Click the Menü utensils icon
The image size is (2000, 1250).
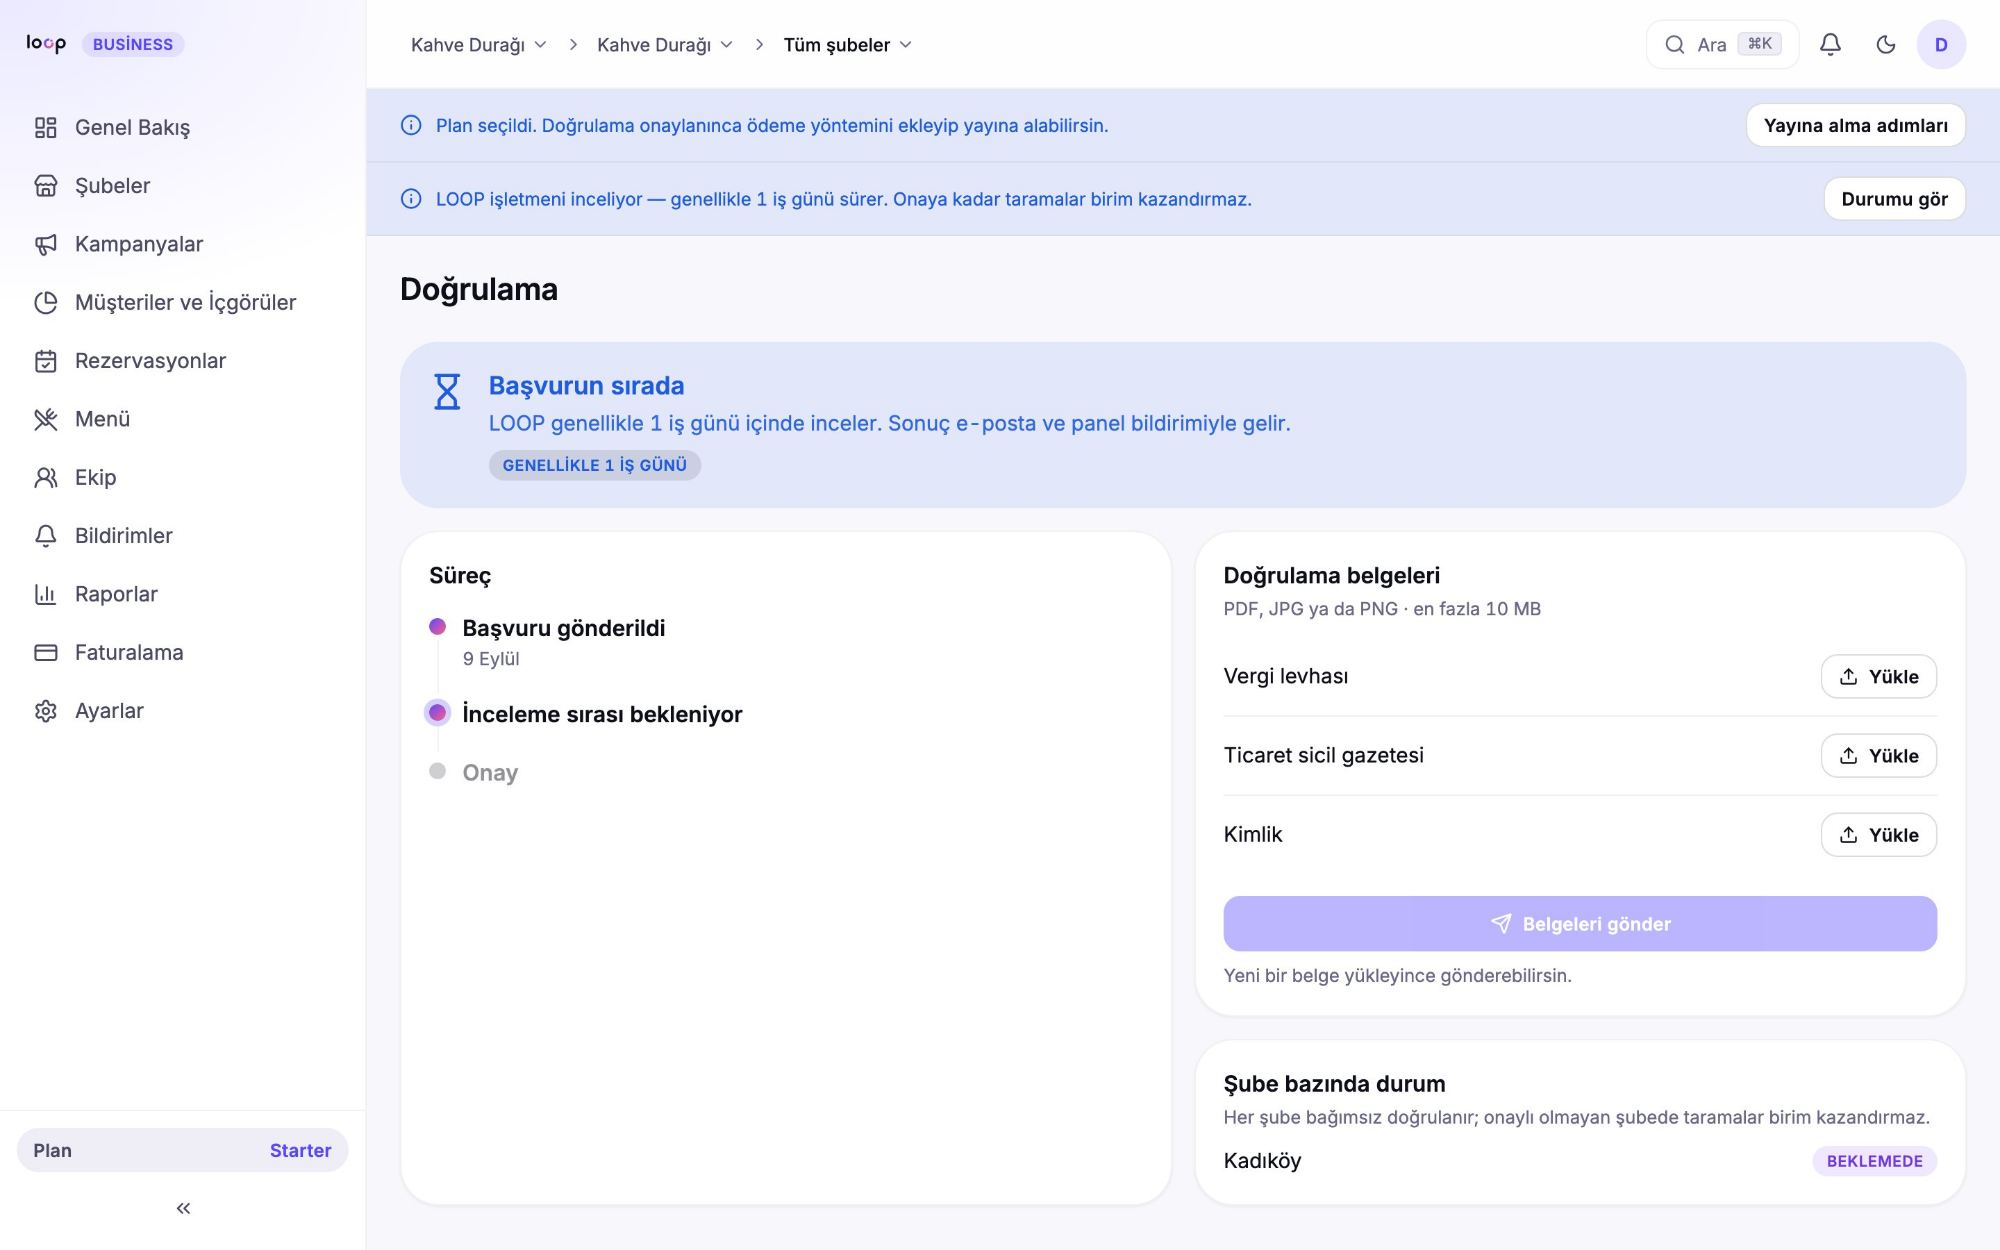point(45,419)
